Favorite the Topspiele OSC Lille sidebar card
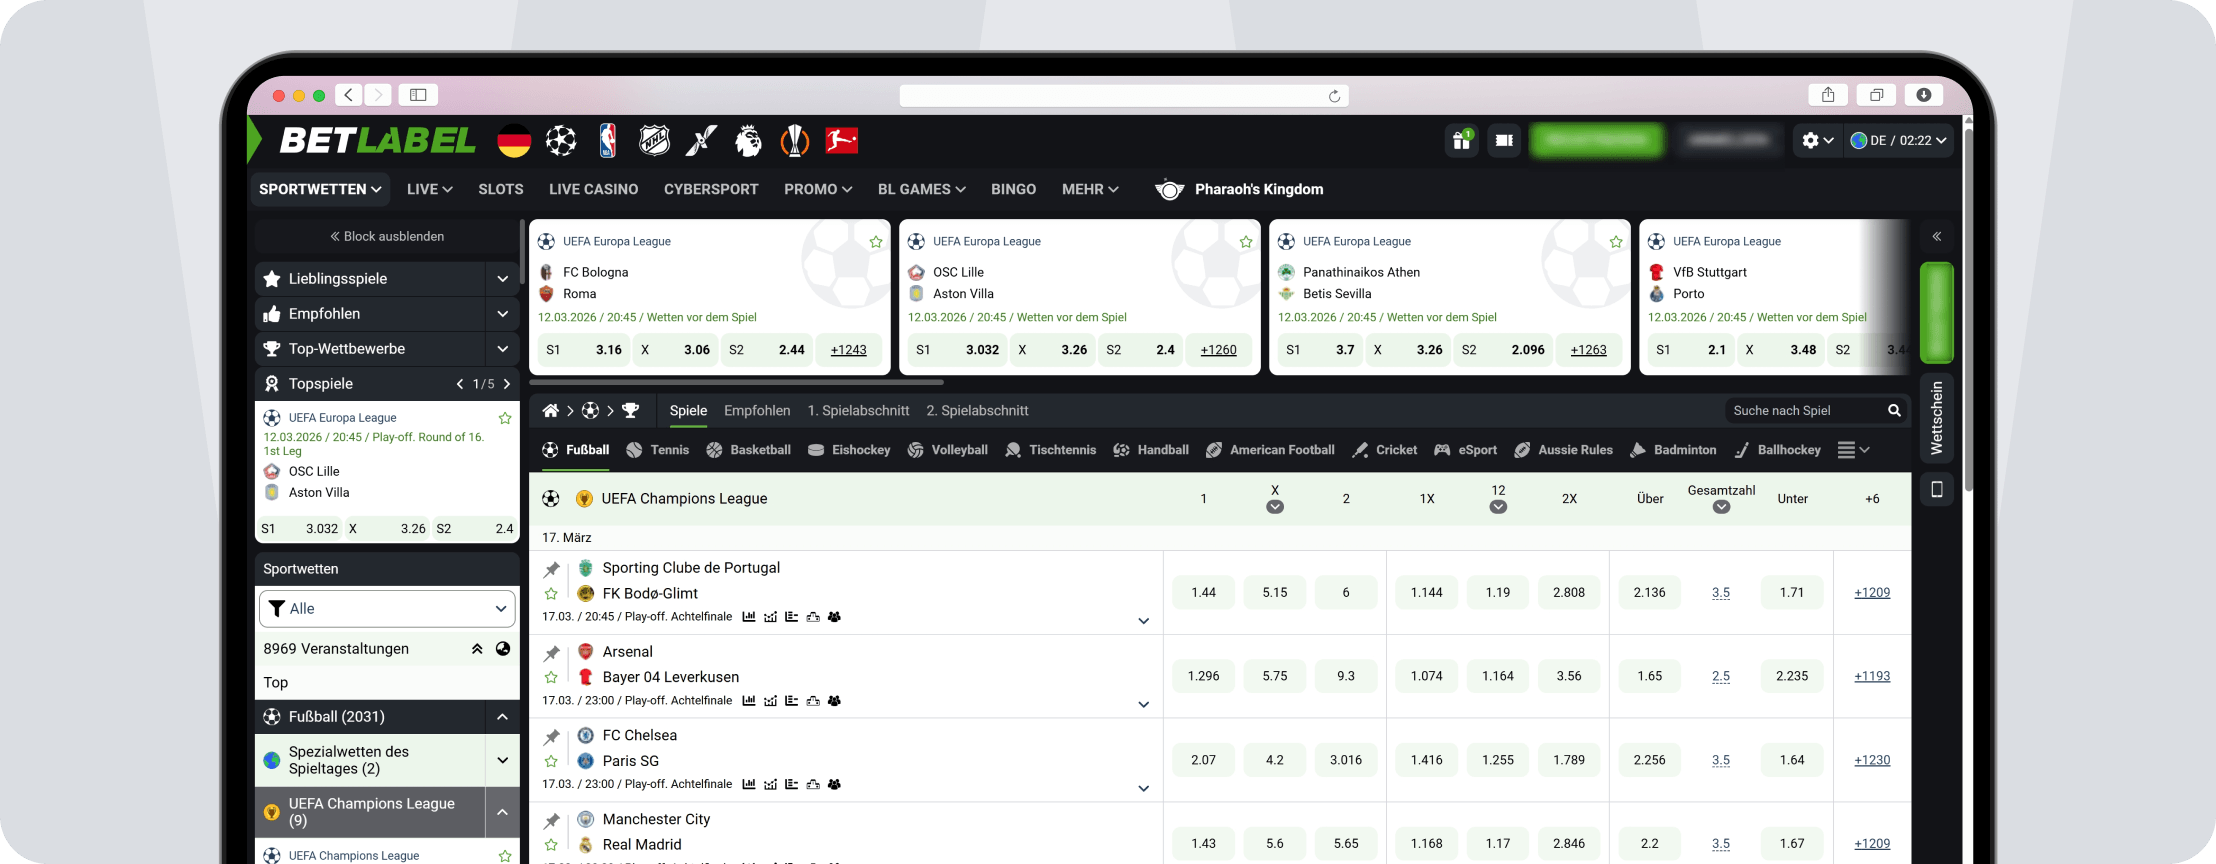This screenshot has height=864, width=2216. pos(505,418)
